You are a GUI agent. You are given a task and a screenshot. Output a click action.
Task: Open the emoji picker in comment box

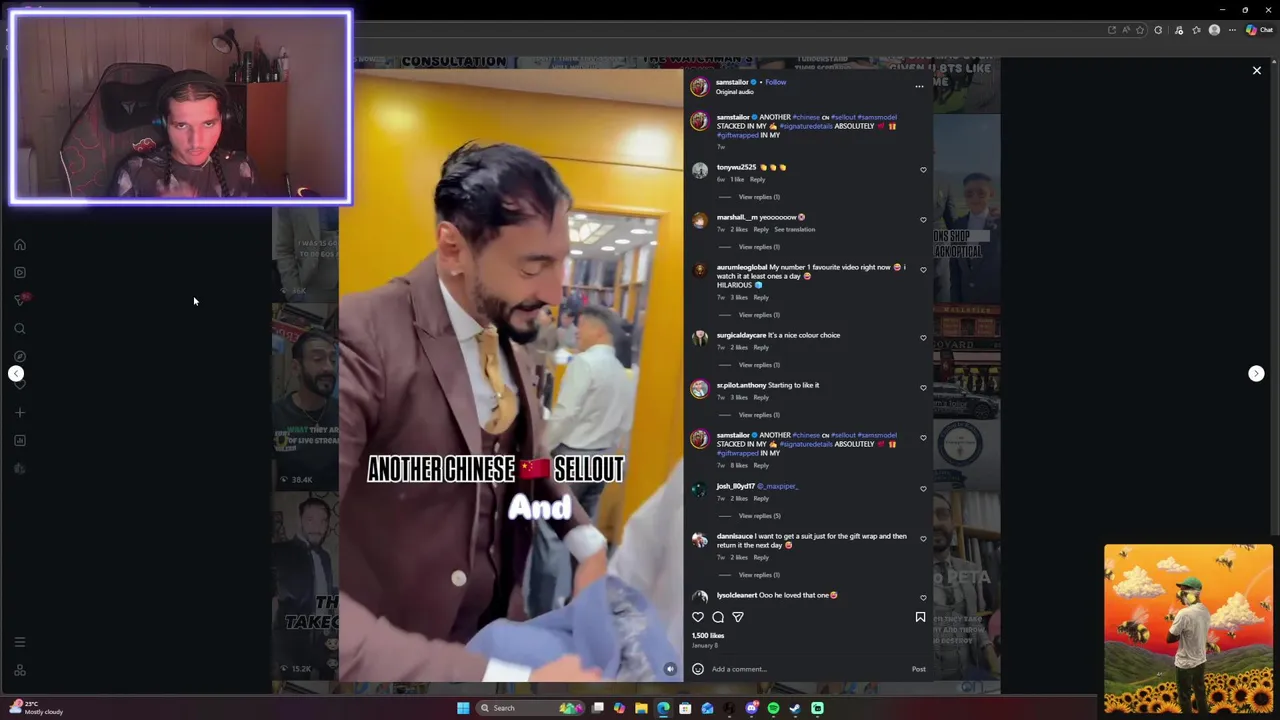click(x=698, y=669)
